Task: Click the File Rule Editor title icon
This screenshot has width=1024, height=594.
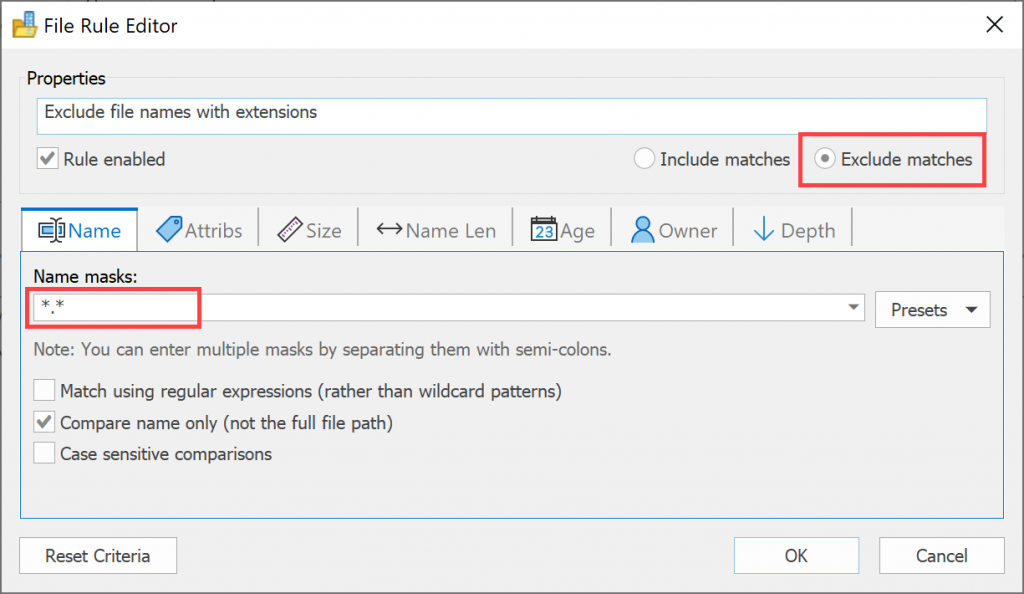Action: tap(25, 25)
